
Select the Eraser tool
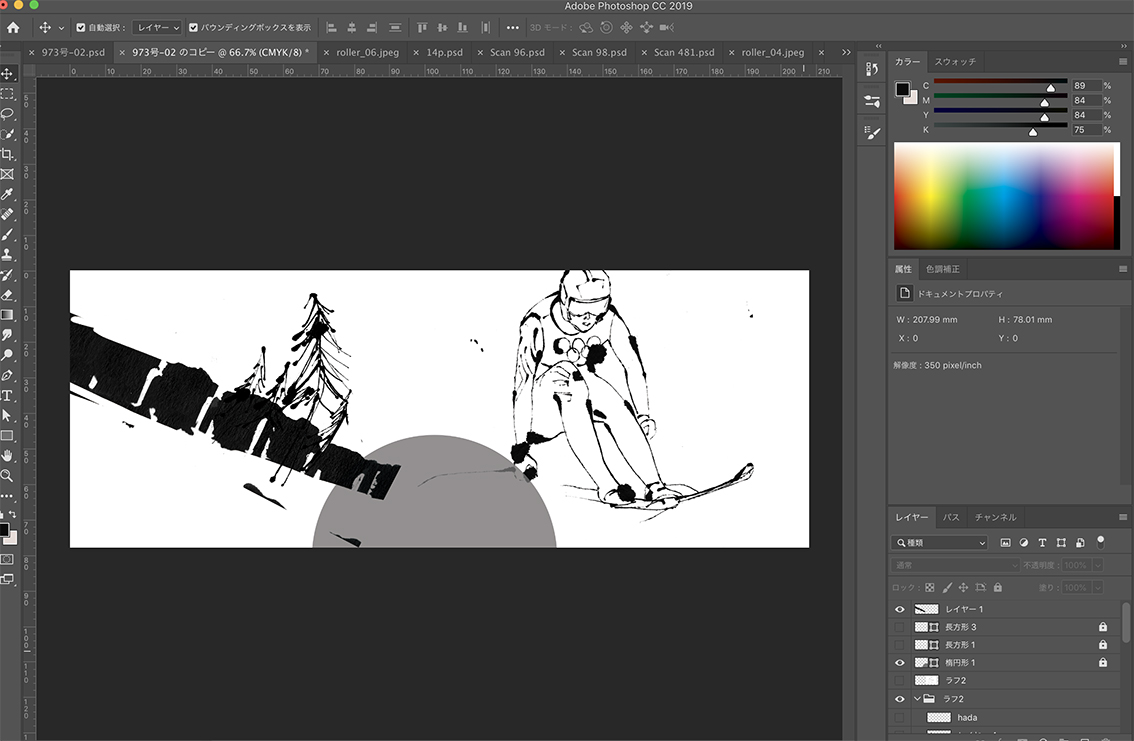point(7,295)
